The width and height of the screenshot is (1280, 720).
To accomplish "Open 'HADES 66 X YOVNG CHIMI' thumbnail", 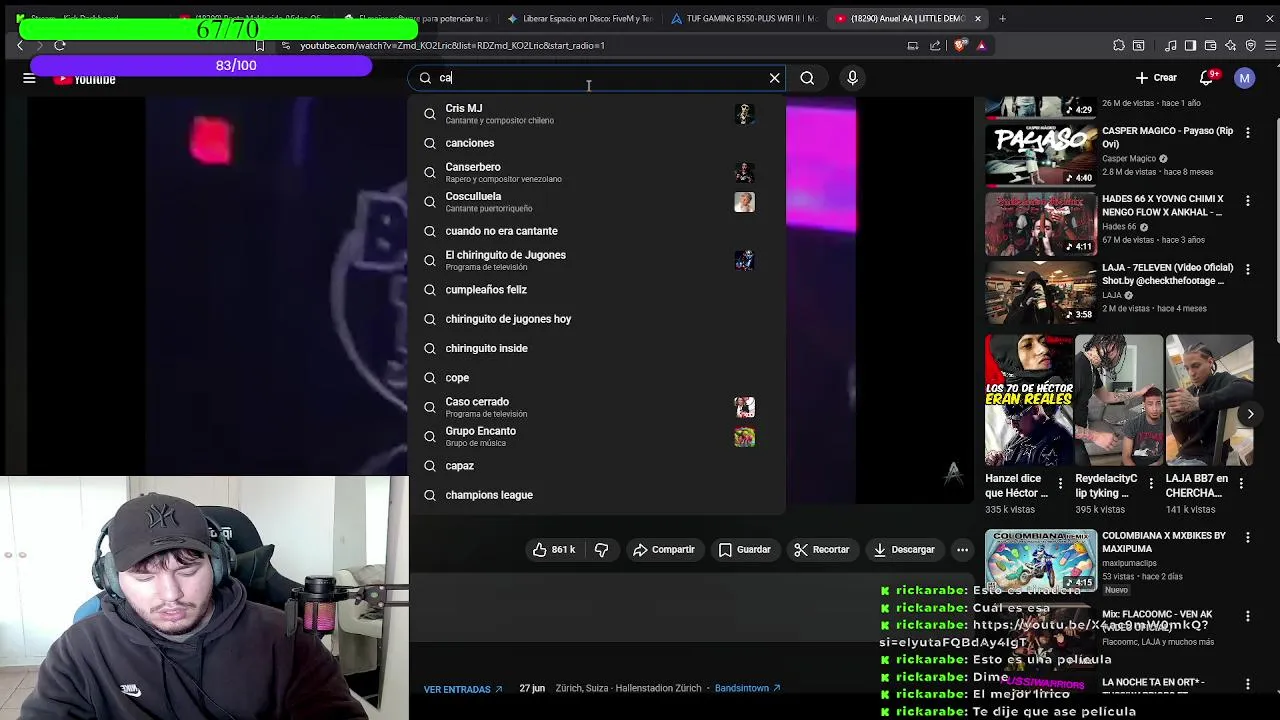I will tap(1041, 224).
